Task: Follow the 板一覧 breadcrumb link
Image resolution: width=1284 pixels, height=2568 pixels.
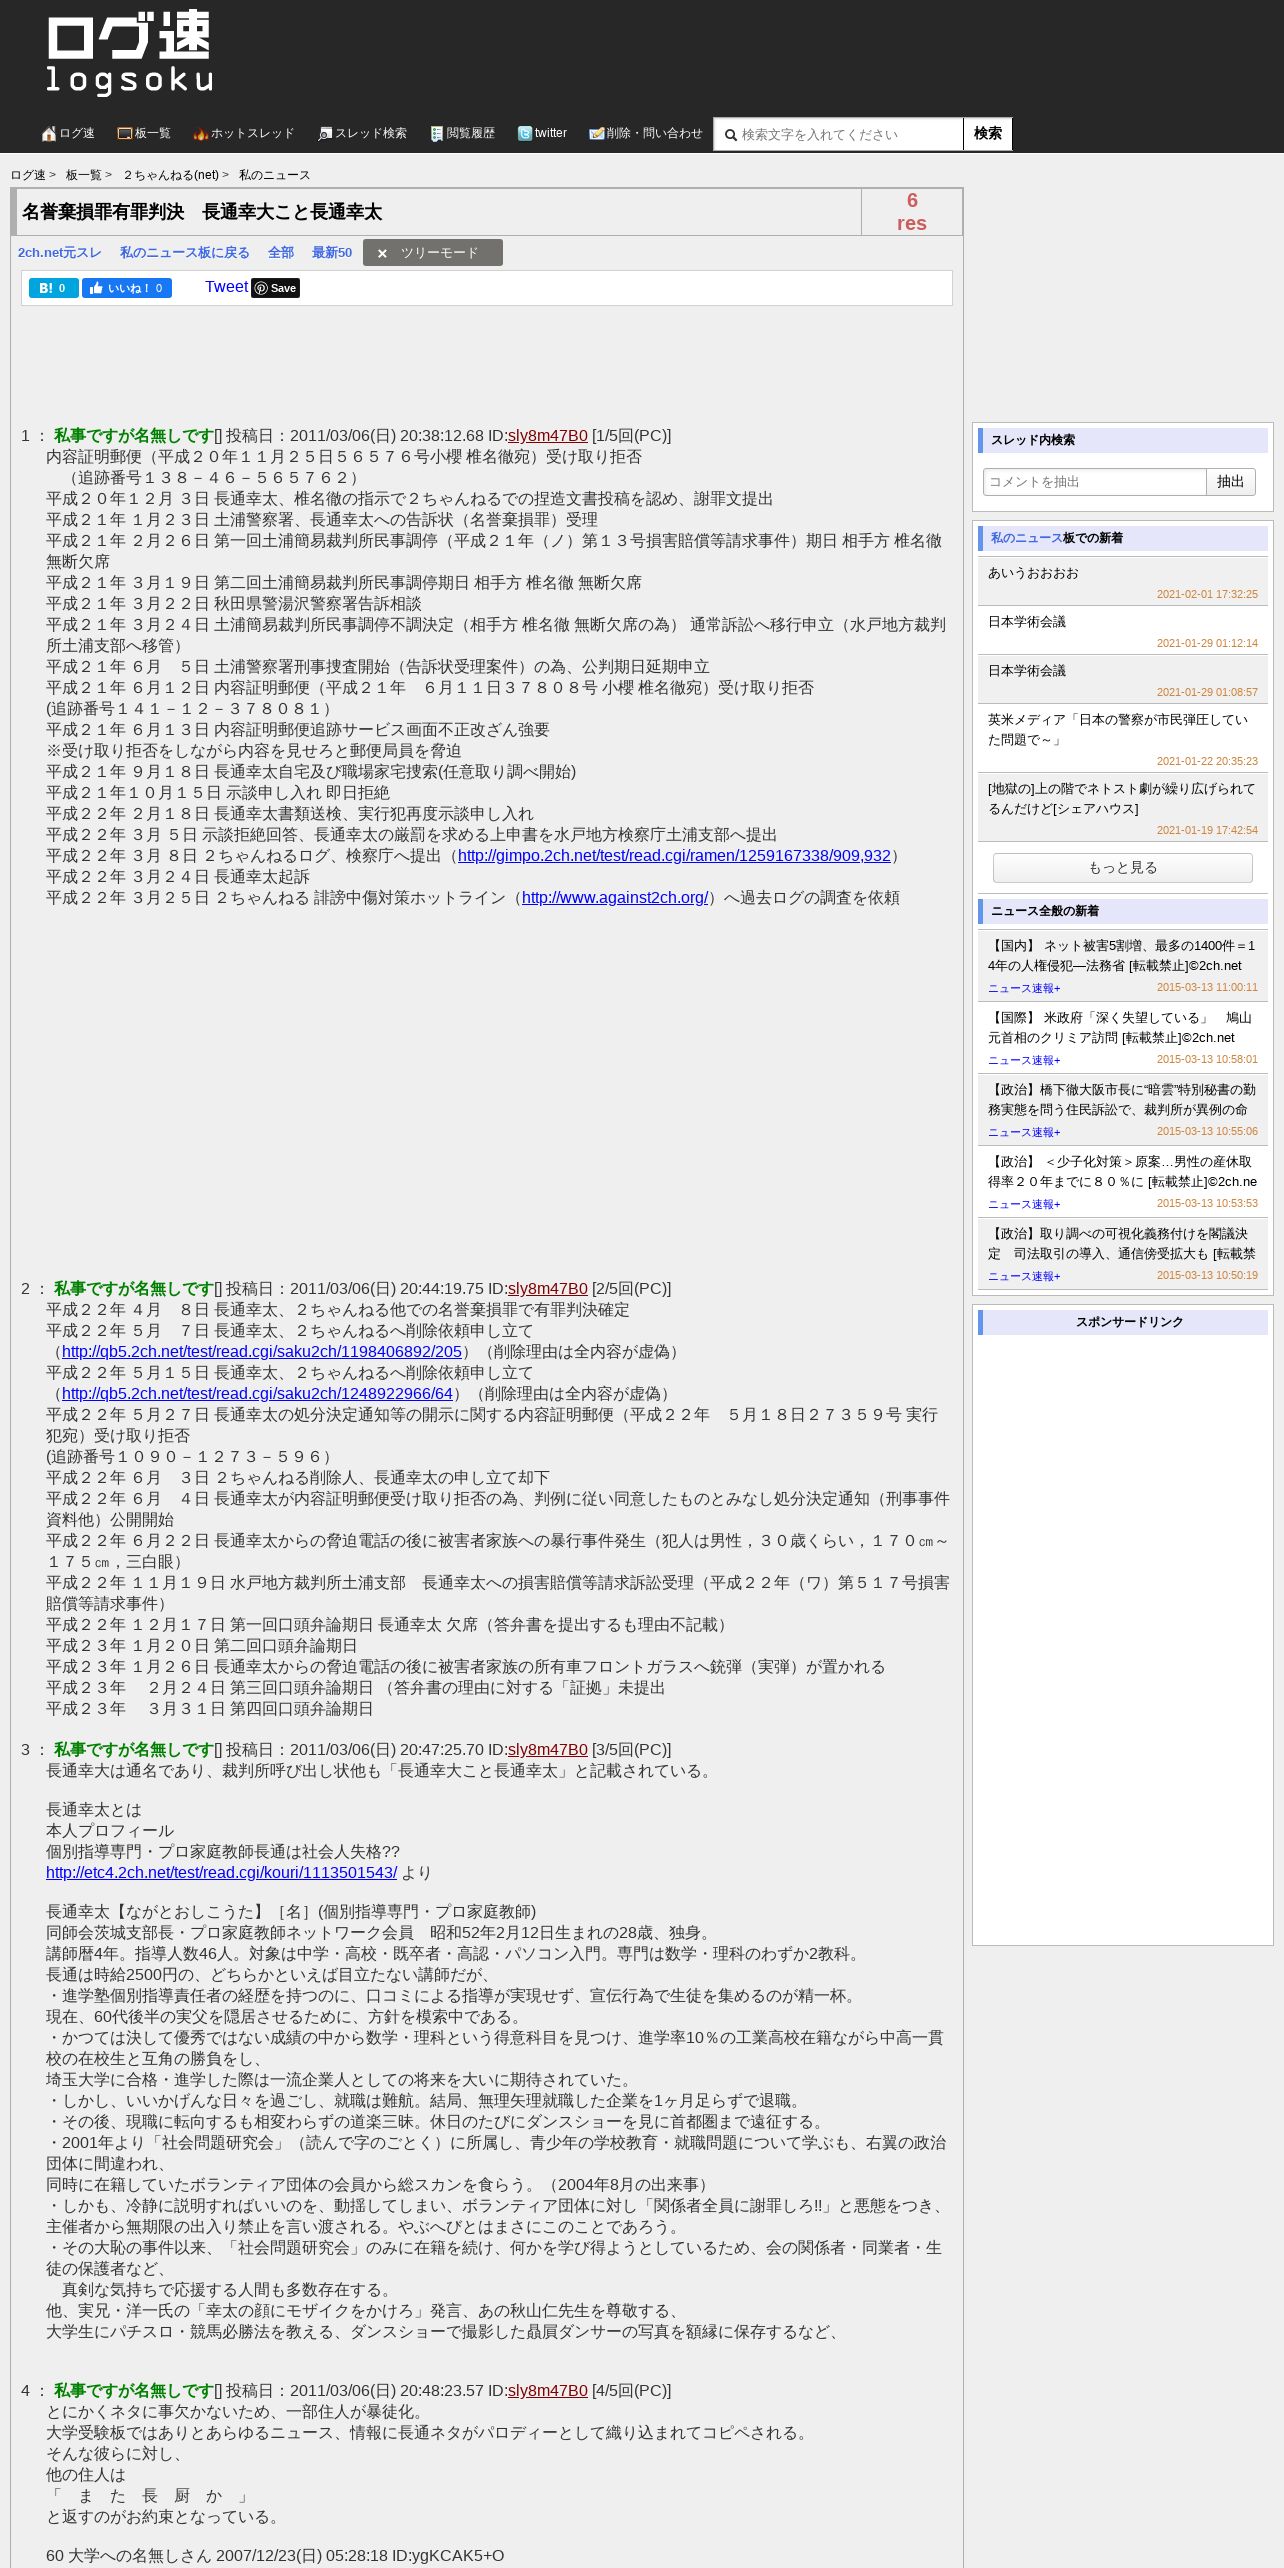Action: point(84,175)
